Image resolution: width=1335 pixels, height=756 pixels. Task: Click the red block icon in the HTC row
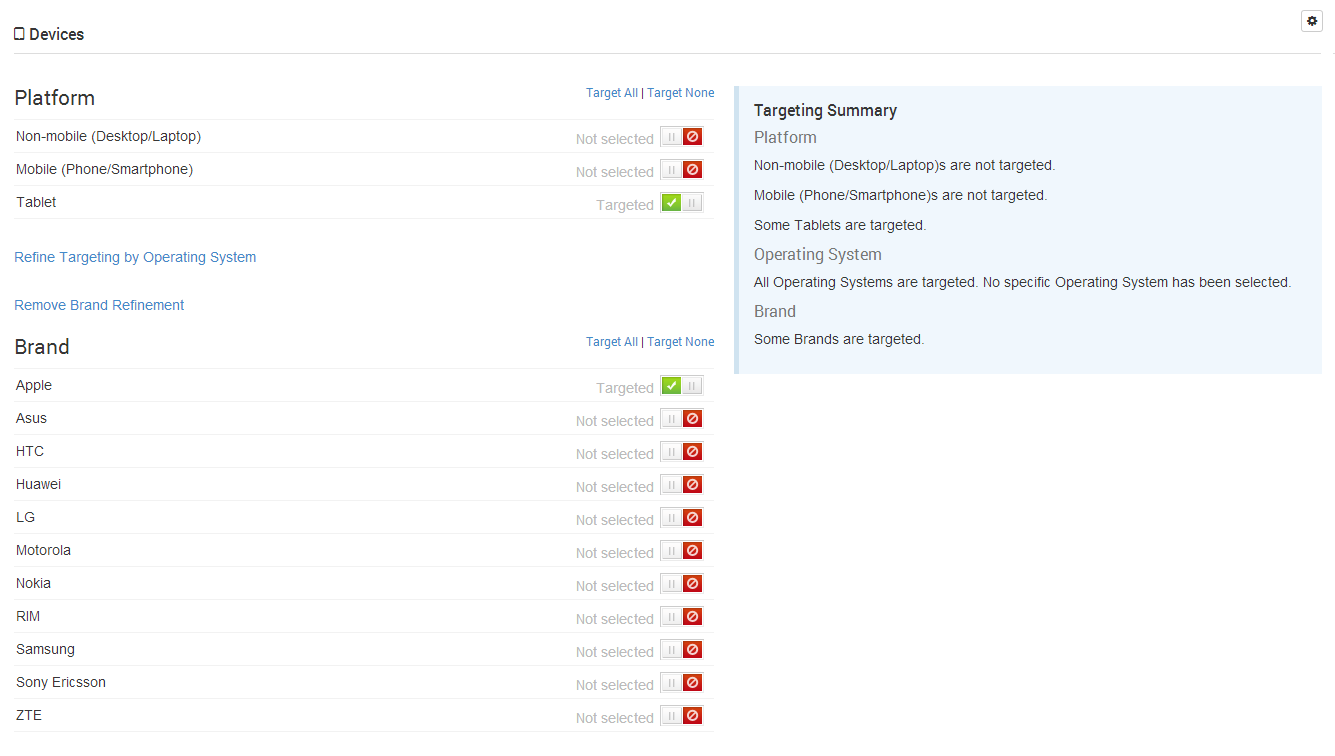coord(692,452)
